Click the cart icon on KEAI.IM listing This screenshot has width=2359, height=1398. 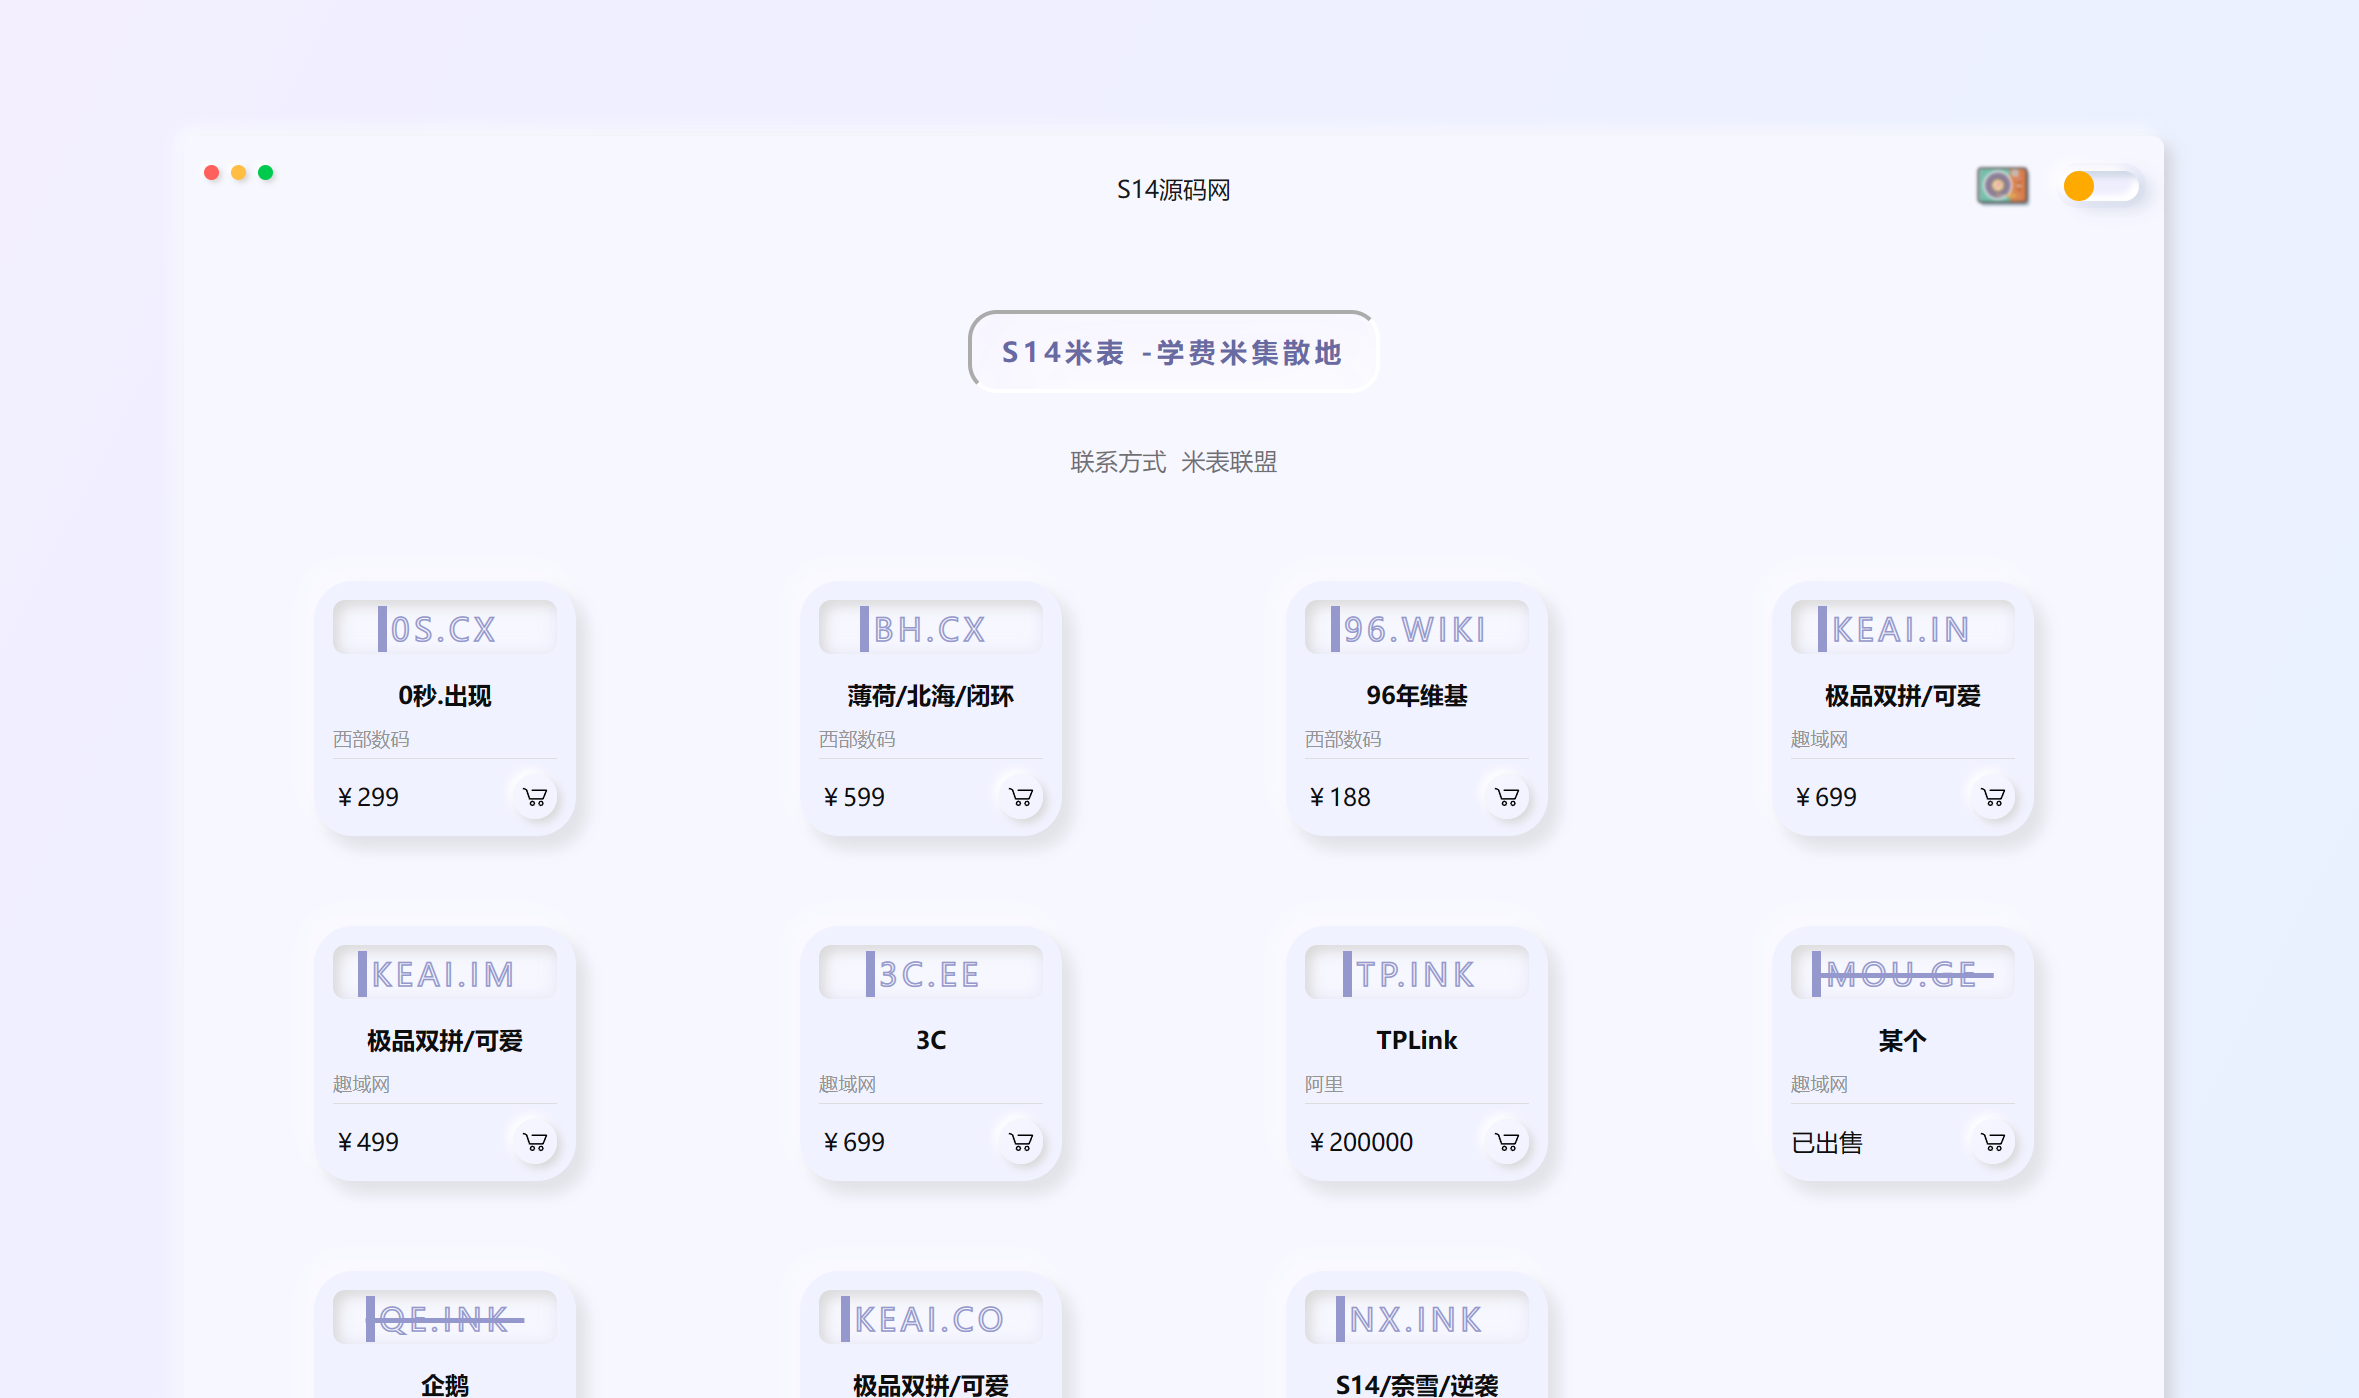tap(534, 1140)
